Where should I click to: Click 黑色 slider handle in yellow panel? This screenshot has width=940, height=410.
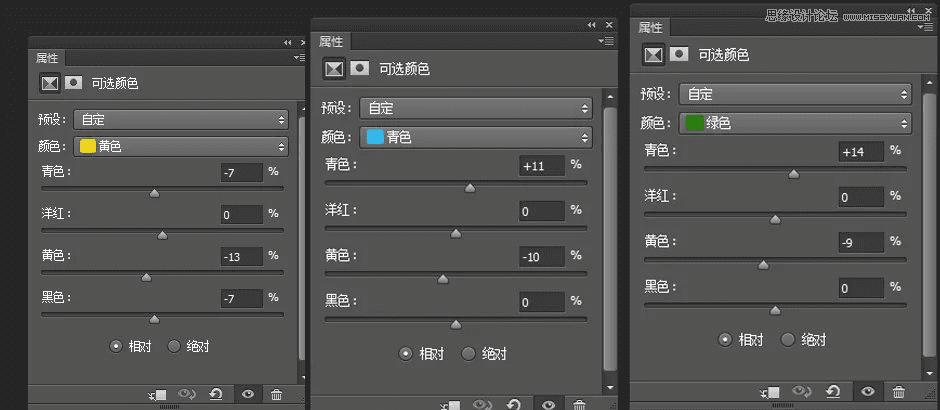click(154, 319)
